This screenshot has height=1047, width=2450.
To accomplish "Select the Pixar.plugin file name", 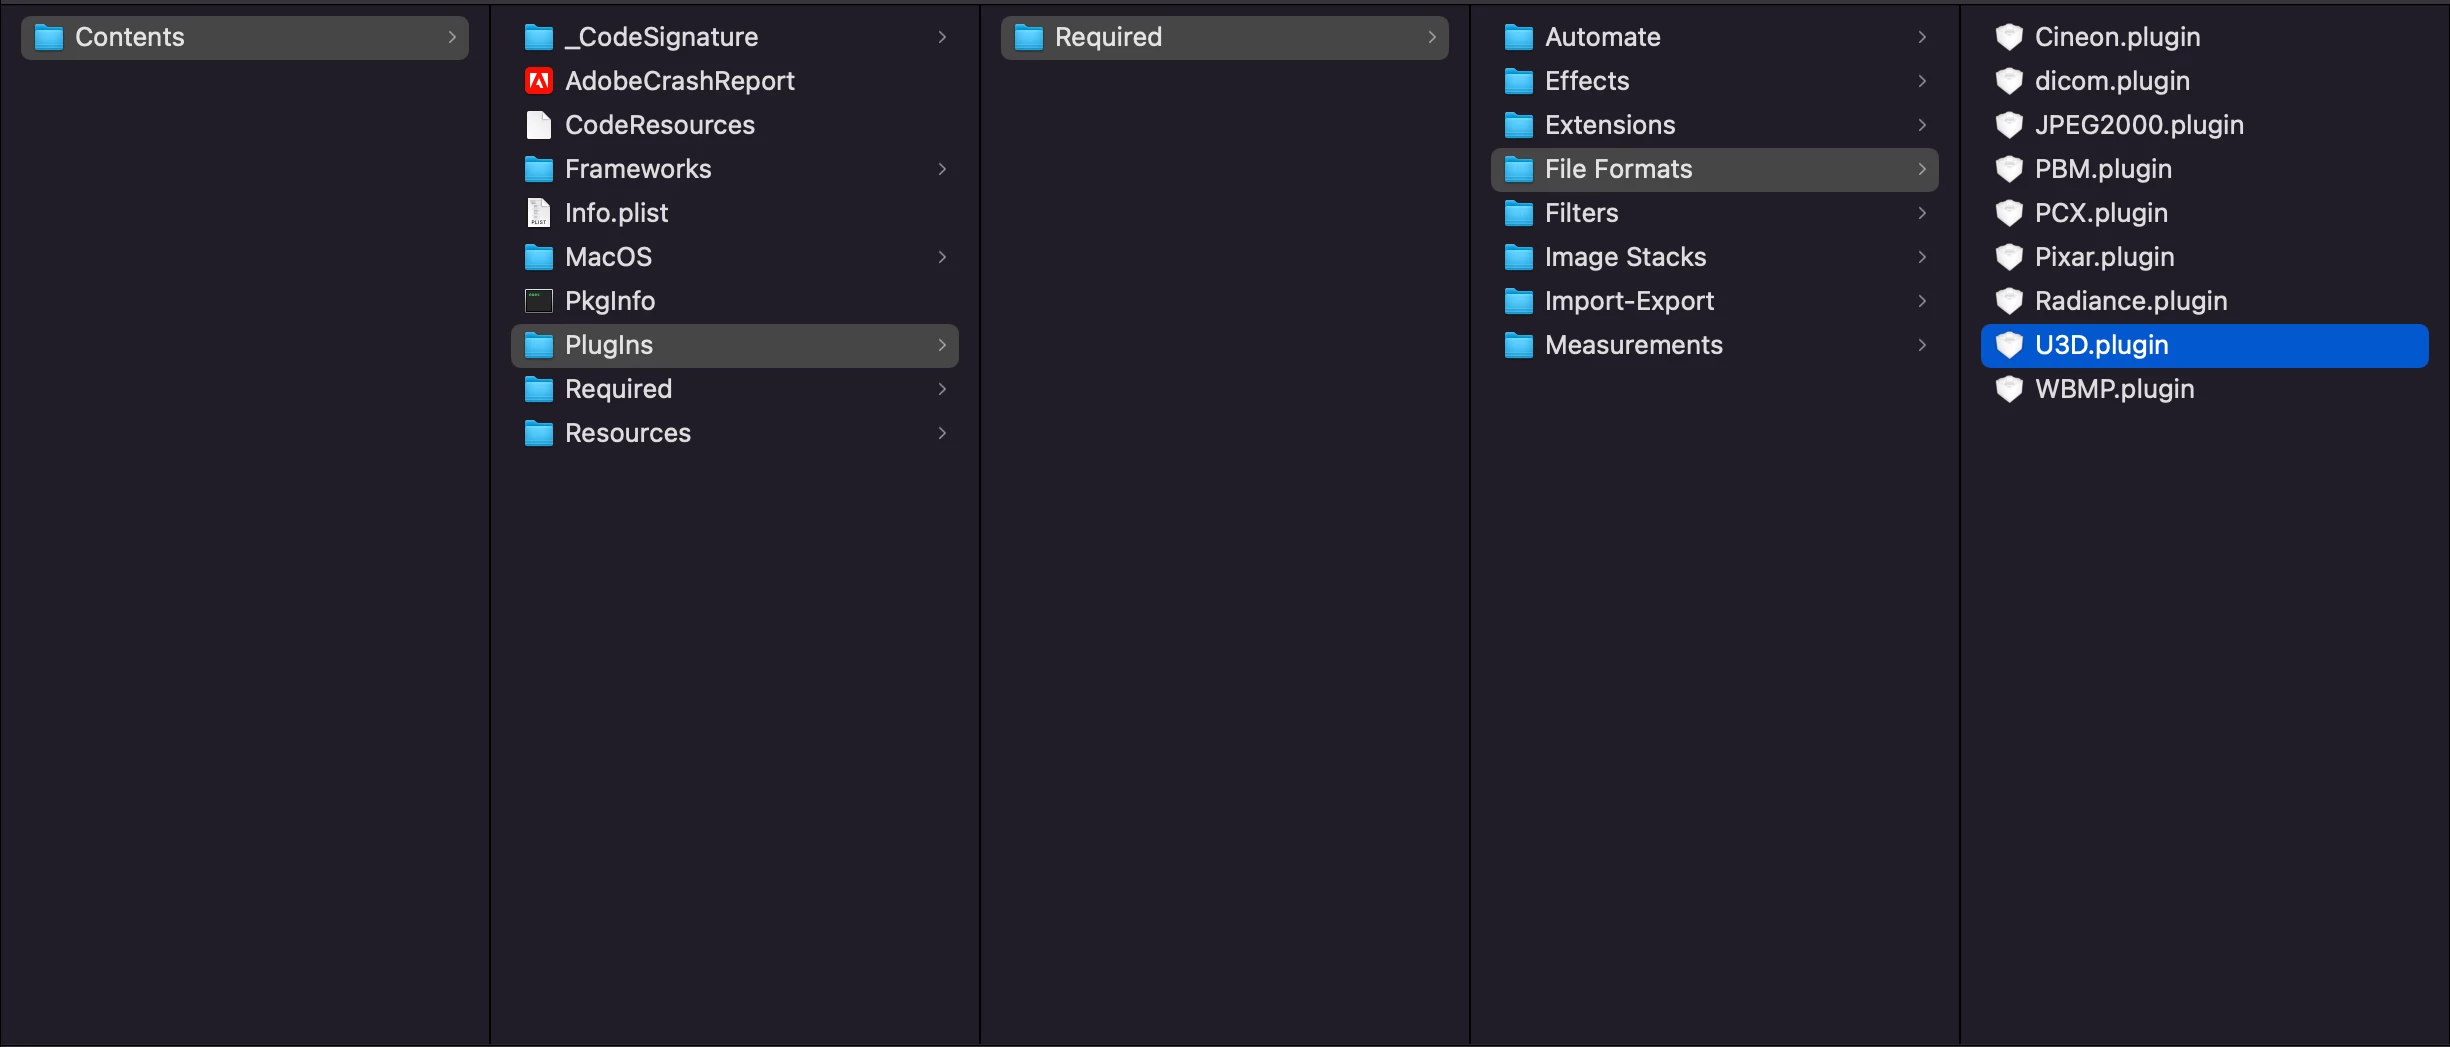I will point(2105,257).
